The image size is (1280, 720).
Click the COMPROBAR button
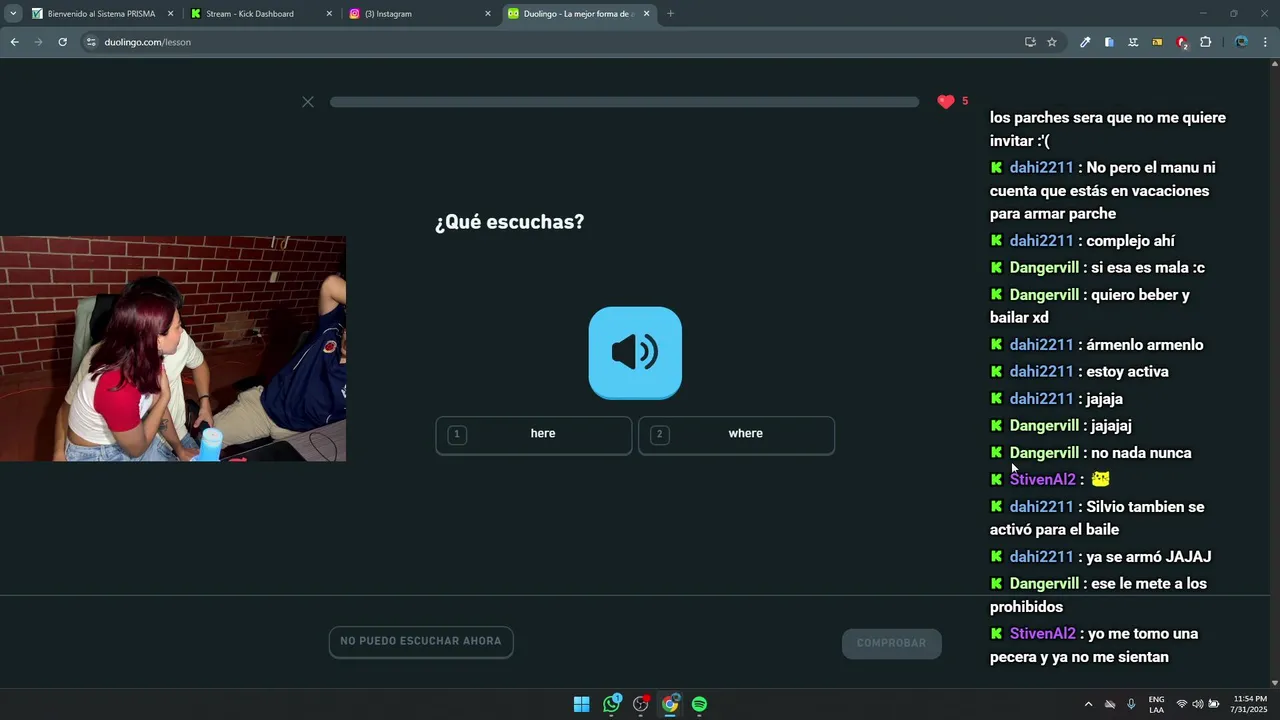(x=891, y=643)
